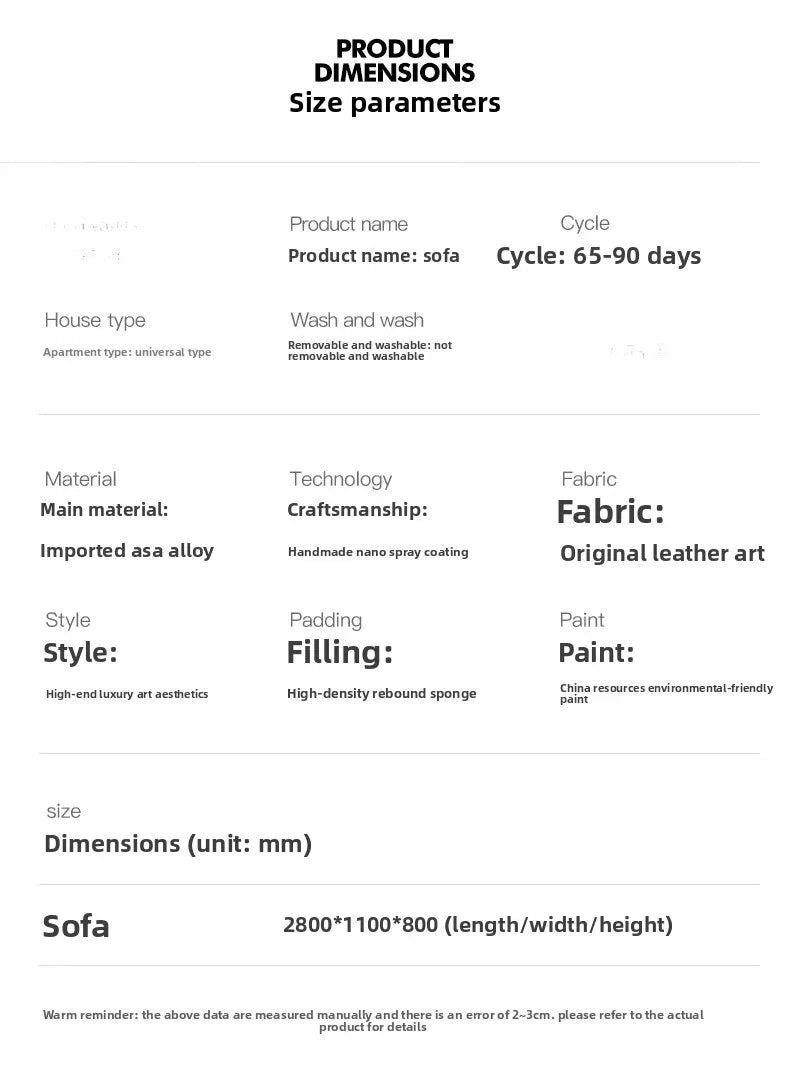Screen dimensions: 790x1087
Task: Click the Technology label
Action: tap(341, 479)
